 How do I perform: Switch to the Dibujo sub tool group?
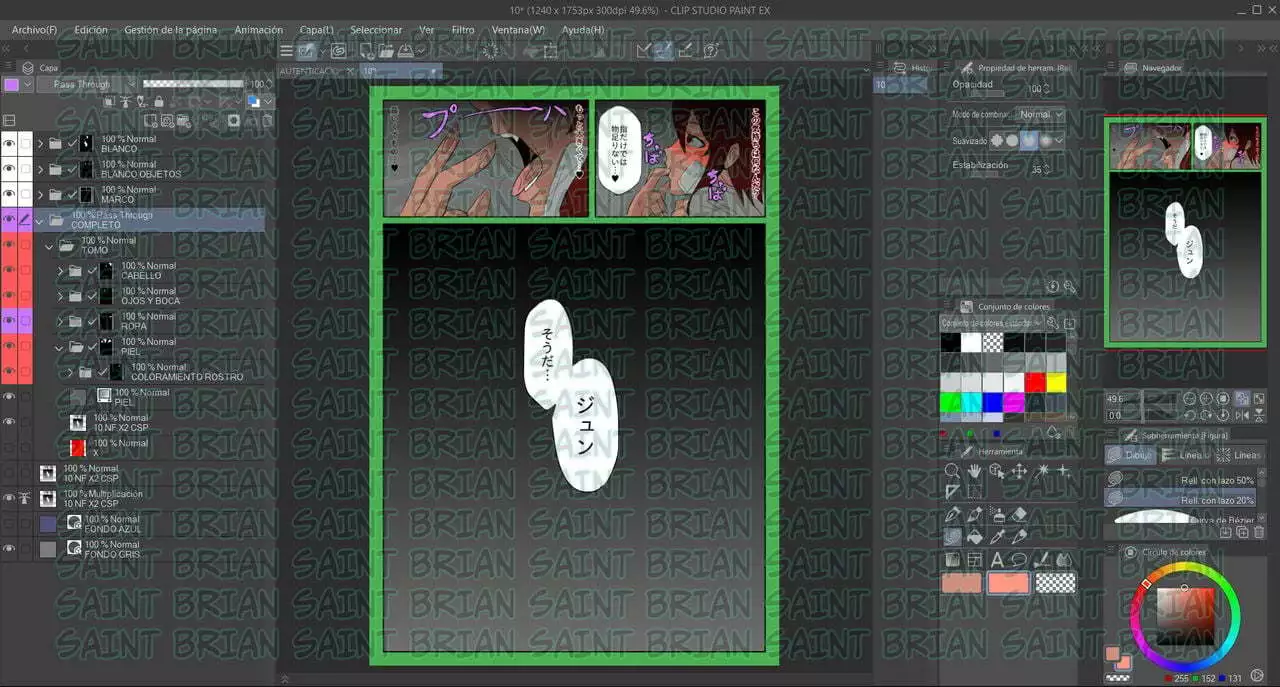(1130, 455)
